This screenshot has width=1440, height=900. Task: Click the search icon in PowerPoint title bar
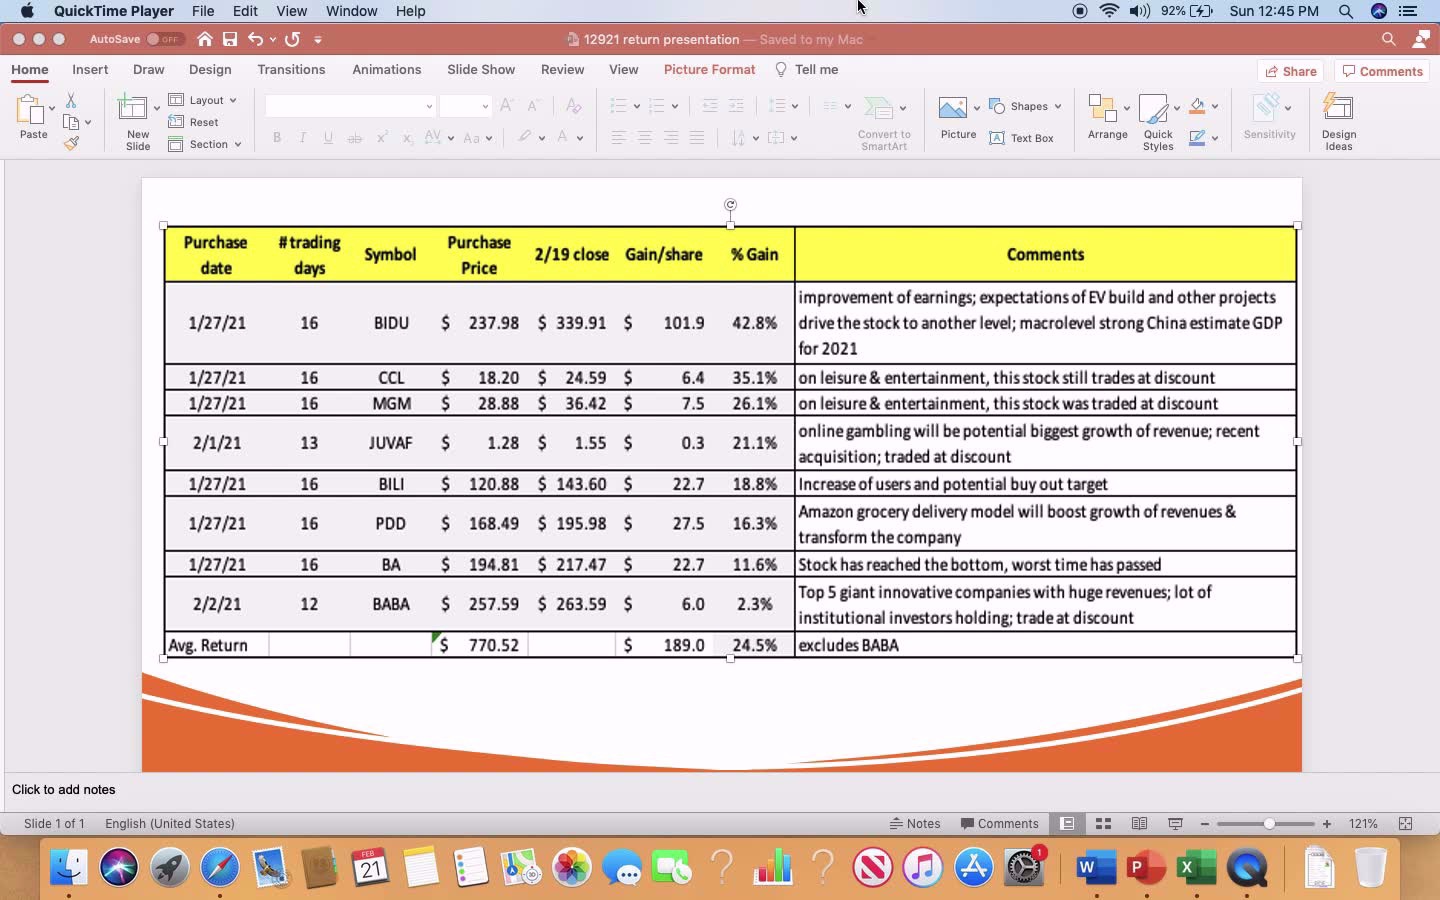(x=1388, y=39)
